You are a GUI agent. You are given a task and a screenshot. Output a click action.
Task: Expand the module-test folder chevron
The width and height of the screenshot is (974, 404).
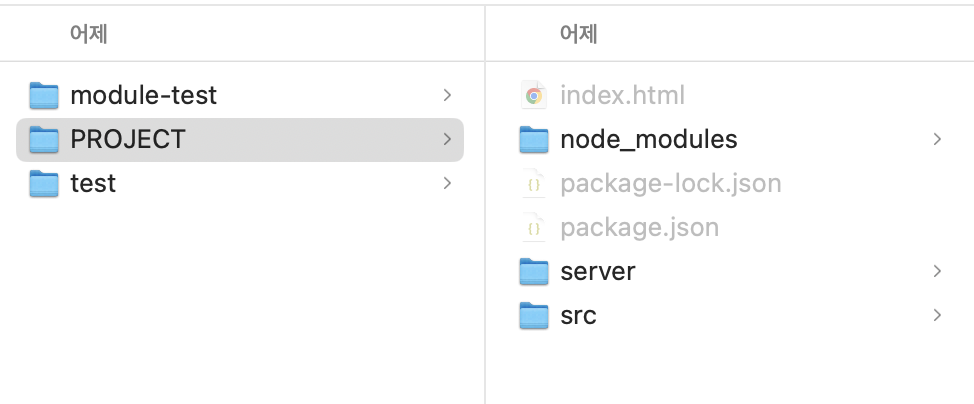pos(447,95)
